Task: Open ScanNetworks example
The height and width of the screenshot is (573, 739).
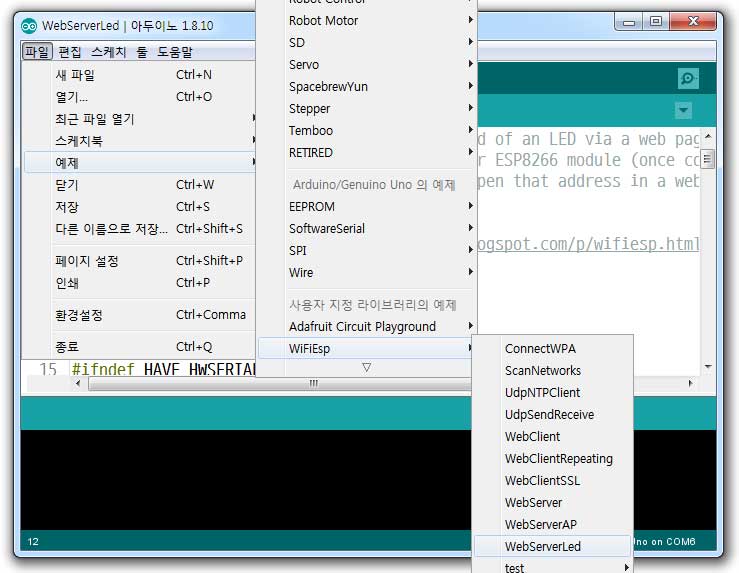Action: point(552,371)
